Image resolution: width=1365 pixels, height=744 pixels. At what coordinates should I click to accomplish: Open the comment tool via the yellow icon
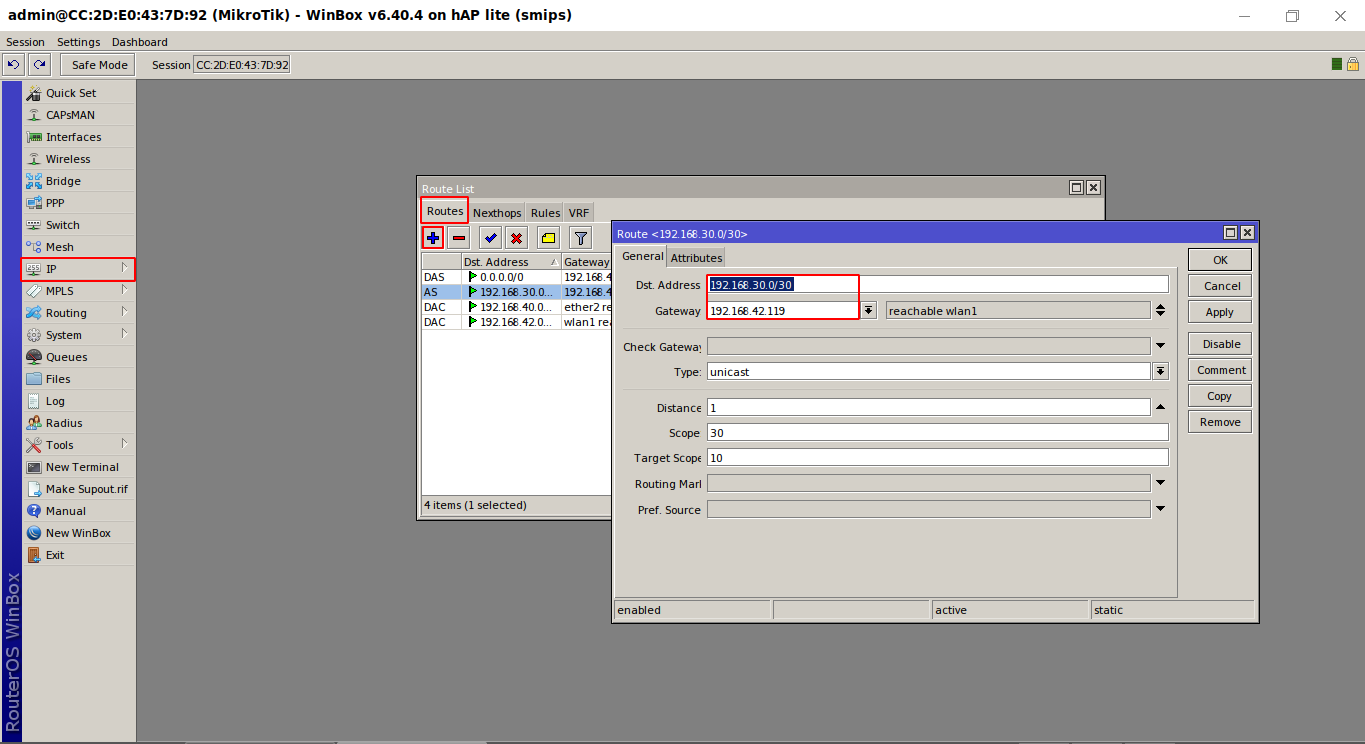pyautogui.click(x=547, y=237)
